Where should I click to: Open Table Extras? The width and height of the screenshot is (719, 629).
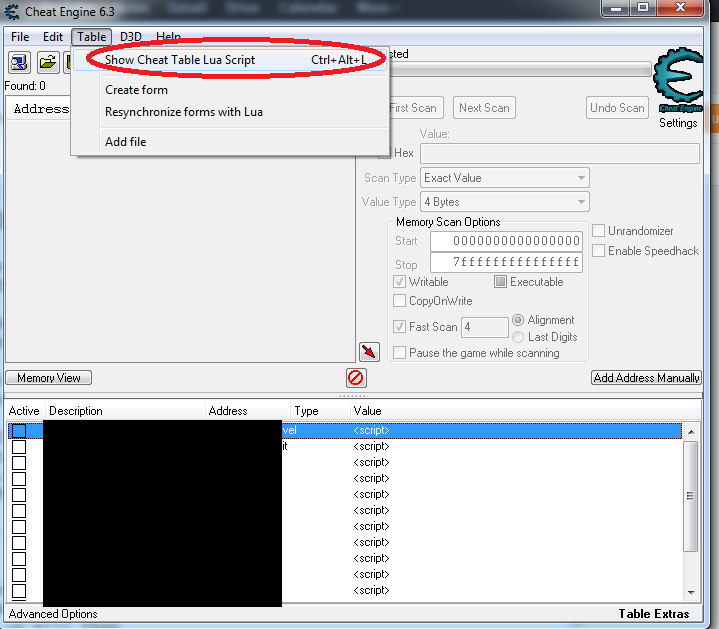click(x=653, y=614)
